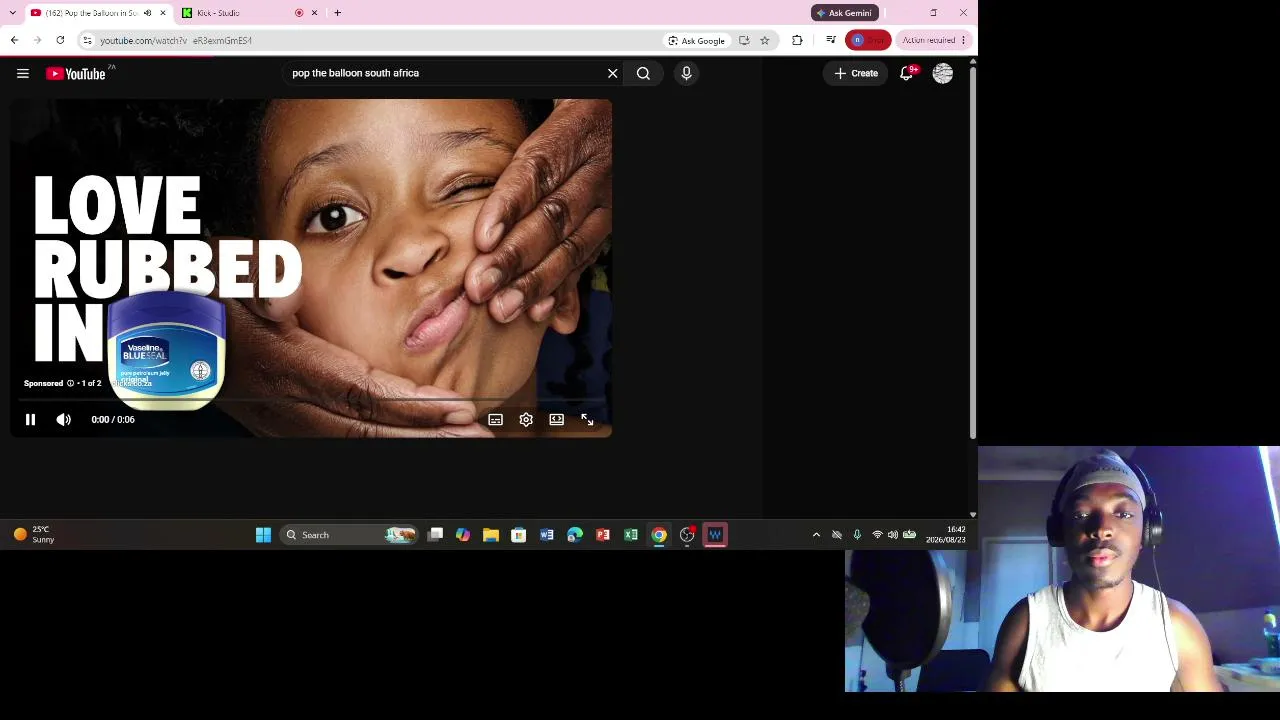Switch to the Pop the Balloon tab
This screenshot has height=720, width=1280.
90,13
